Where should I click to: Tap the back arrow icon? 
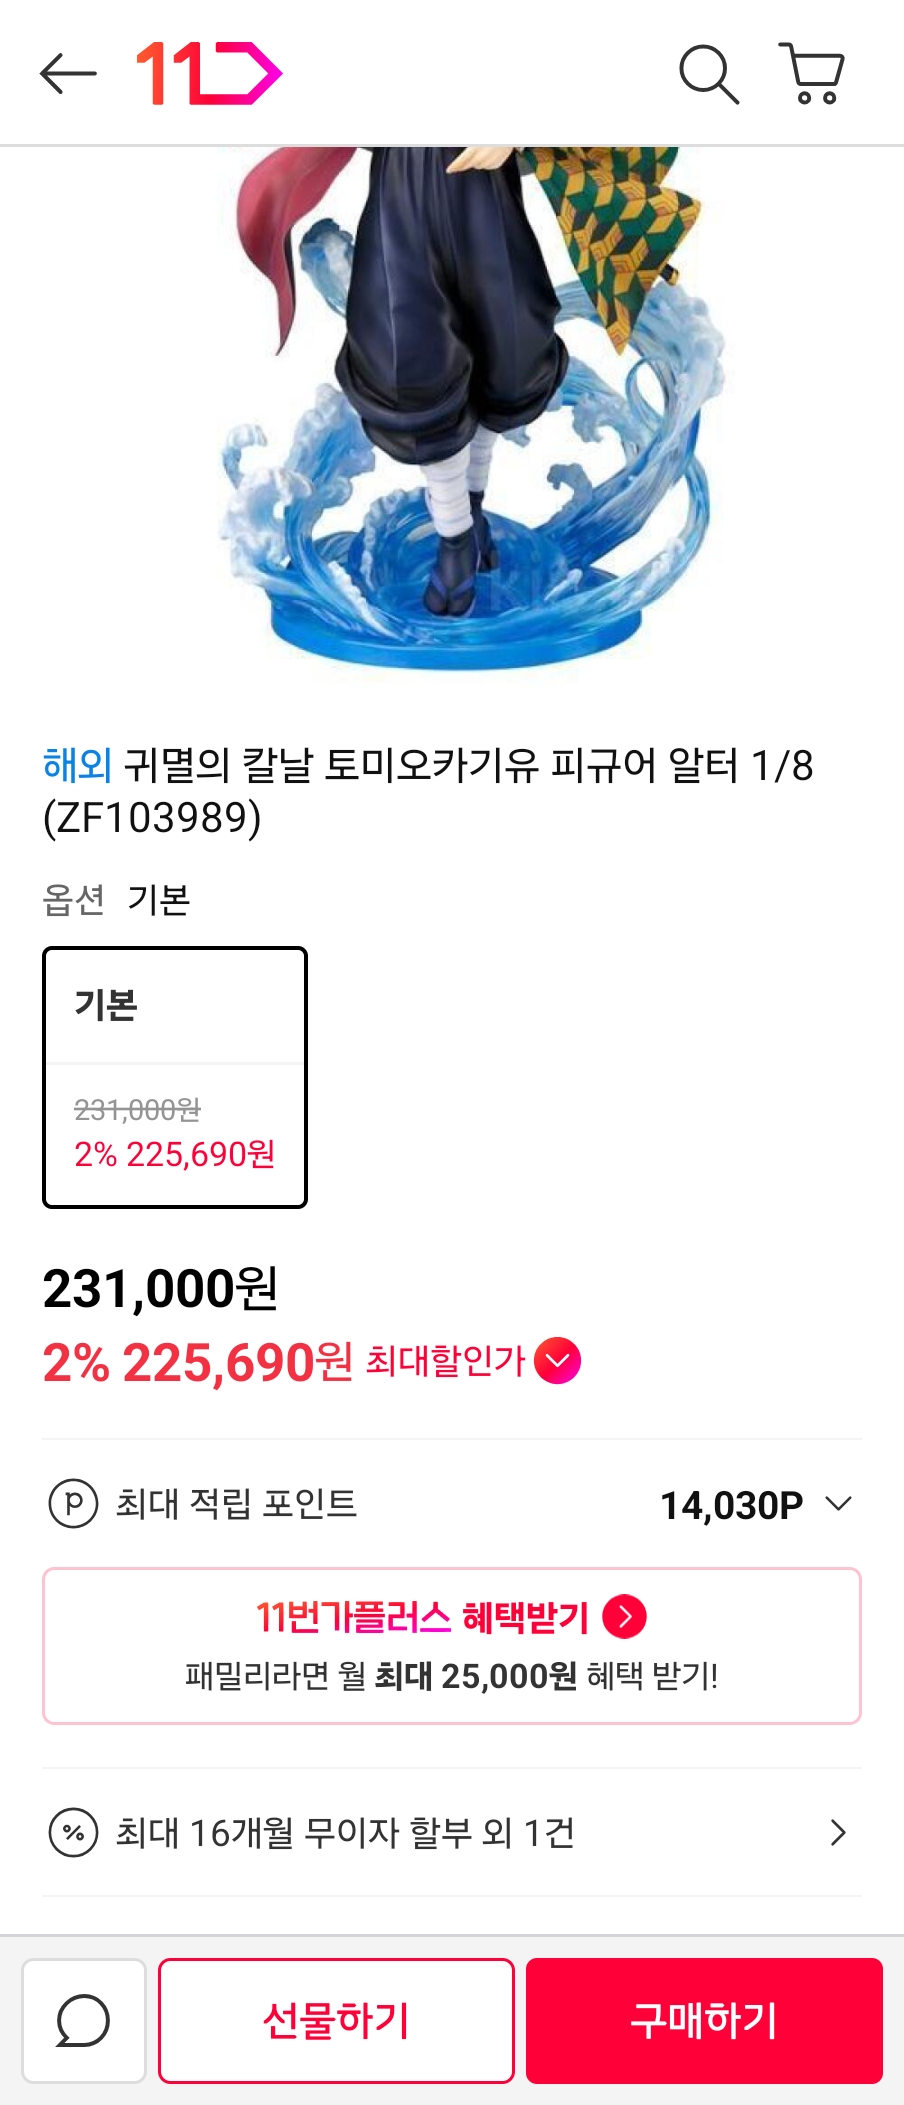click(68, 74)
